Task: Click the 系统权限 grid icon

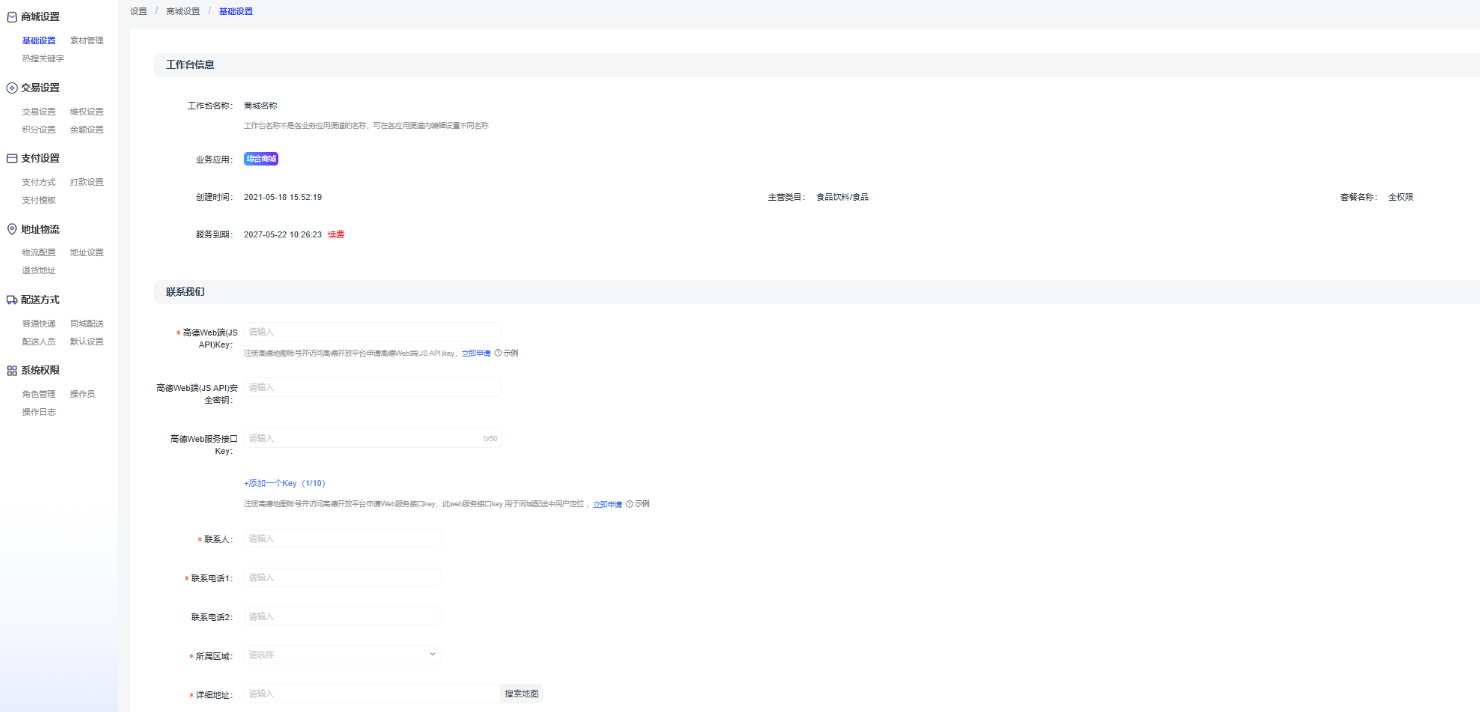Action: (12, 371)
